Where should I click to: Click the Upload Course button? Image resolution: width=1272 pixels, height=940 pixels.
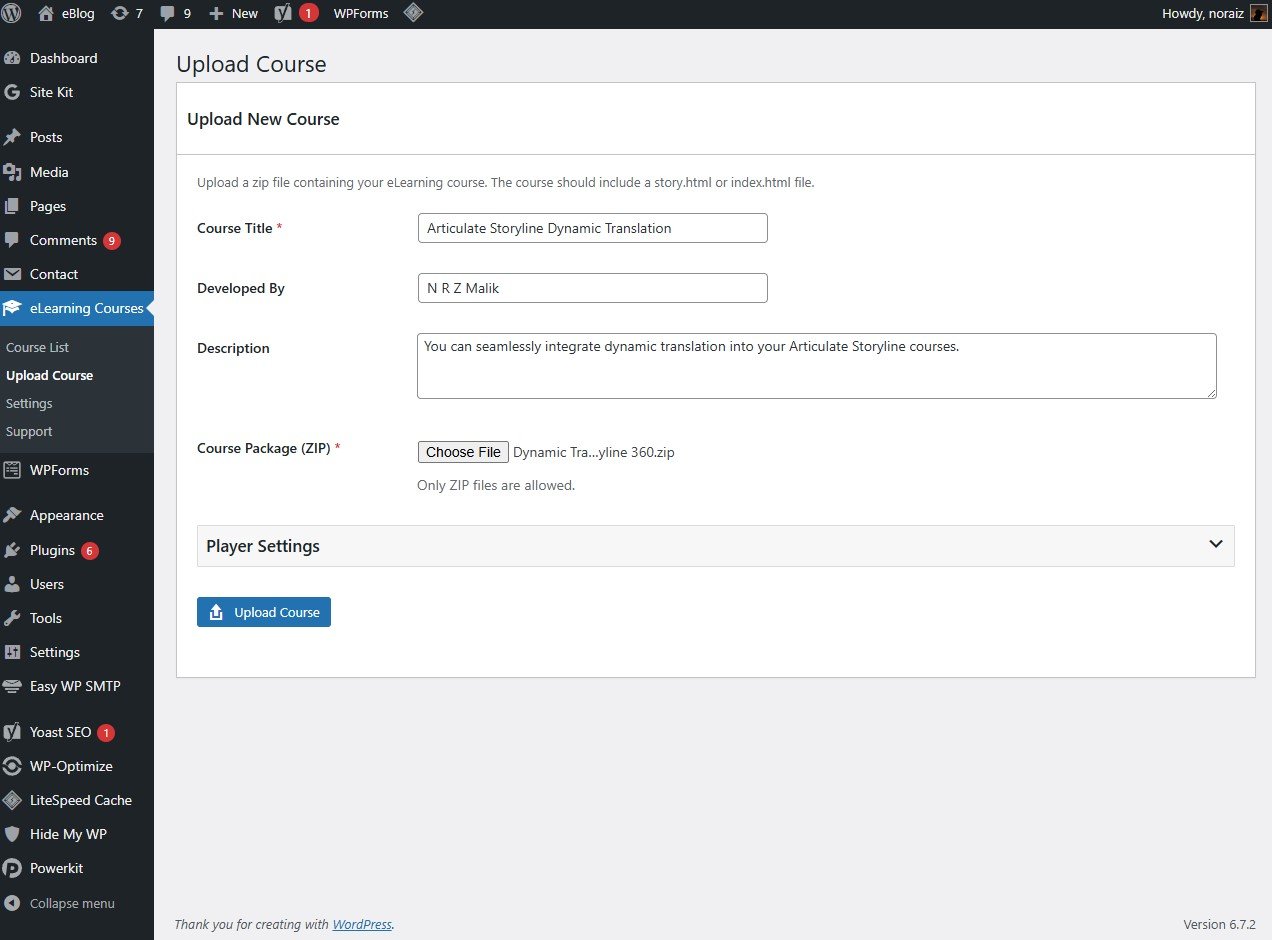263,612
